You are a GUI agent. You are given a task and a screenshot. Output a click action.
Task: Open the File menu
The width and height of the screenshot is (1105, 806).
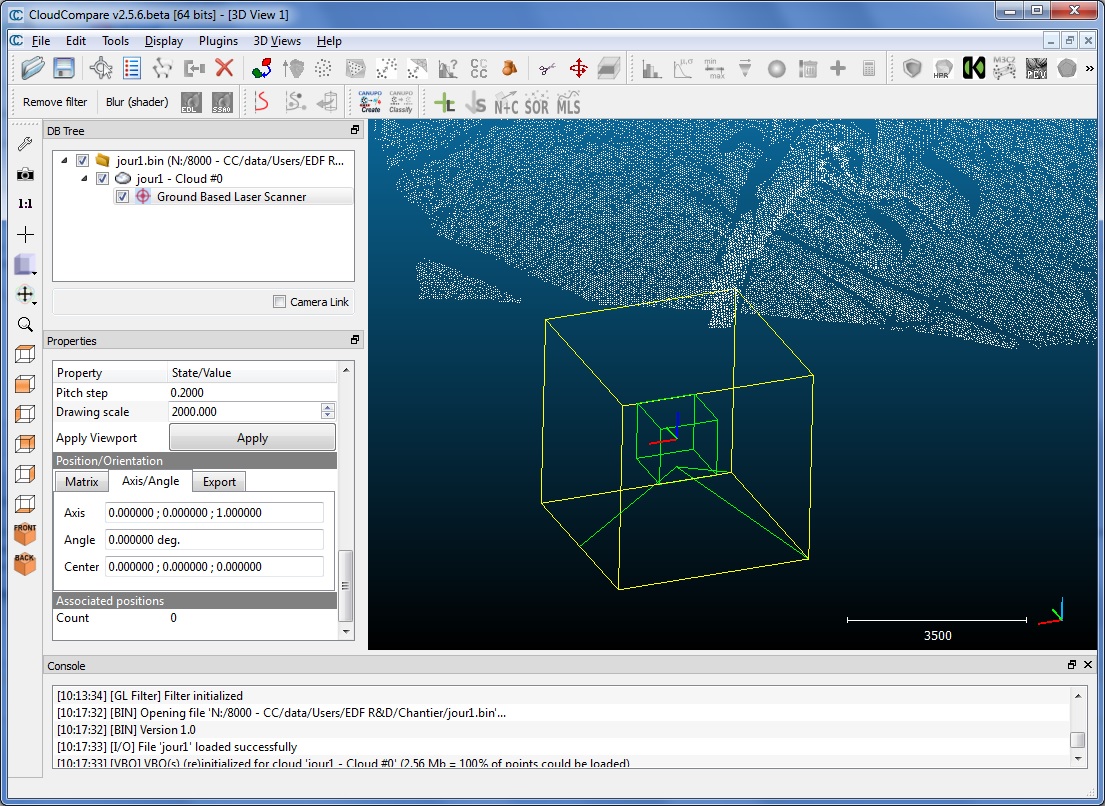[41, 41]
